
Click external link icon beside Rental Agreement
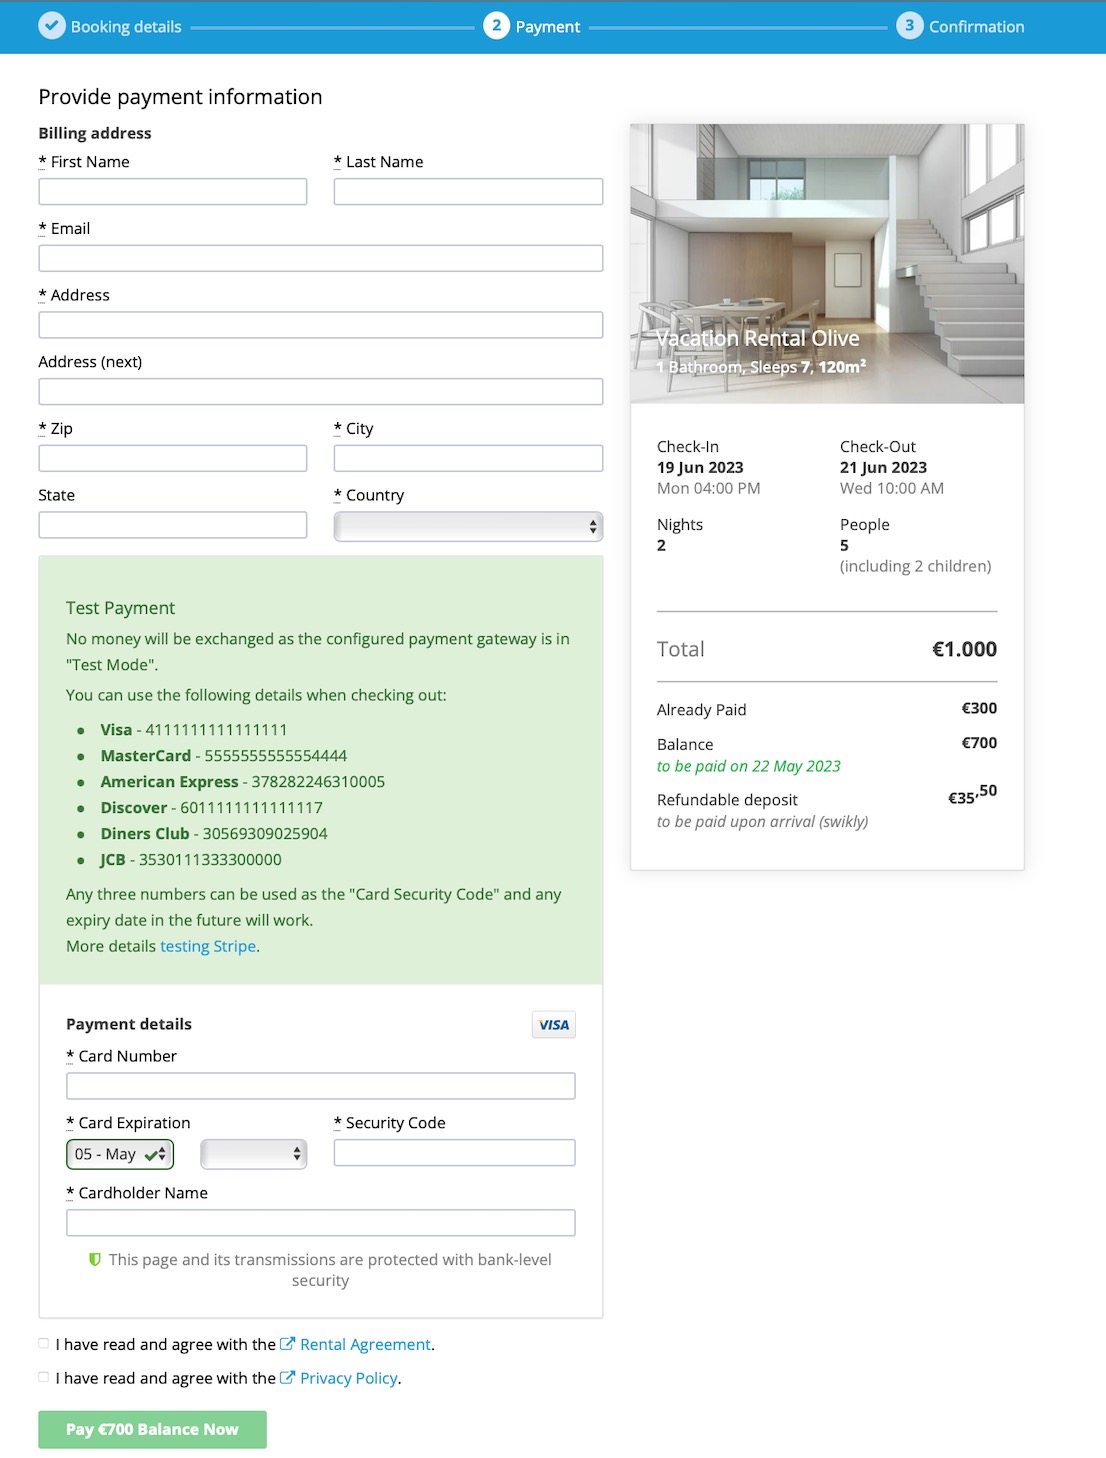point(288,1344)
